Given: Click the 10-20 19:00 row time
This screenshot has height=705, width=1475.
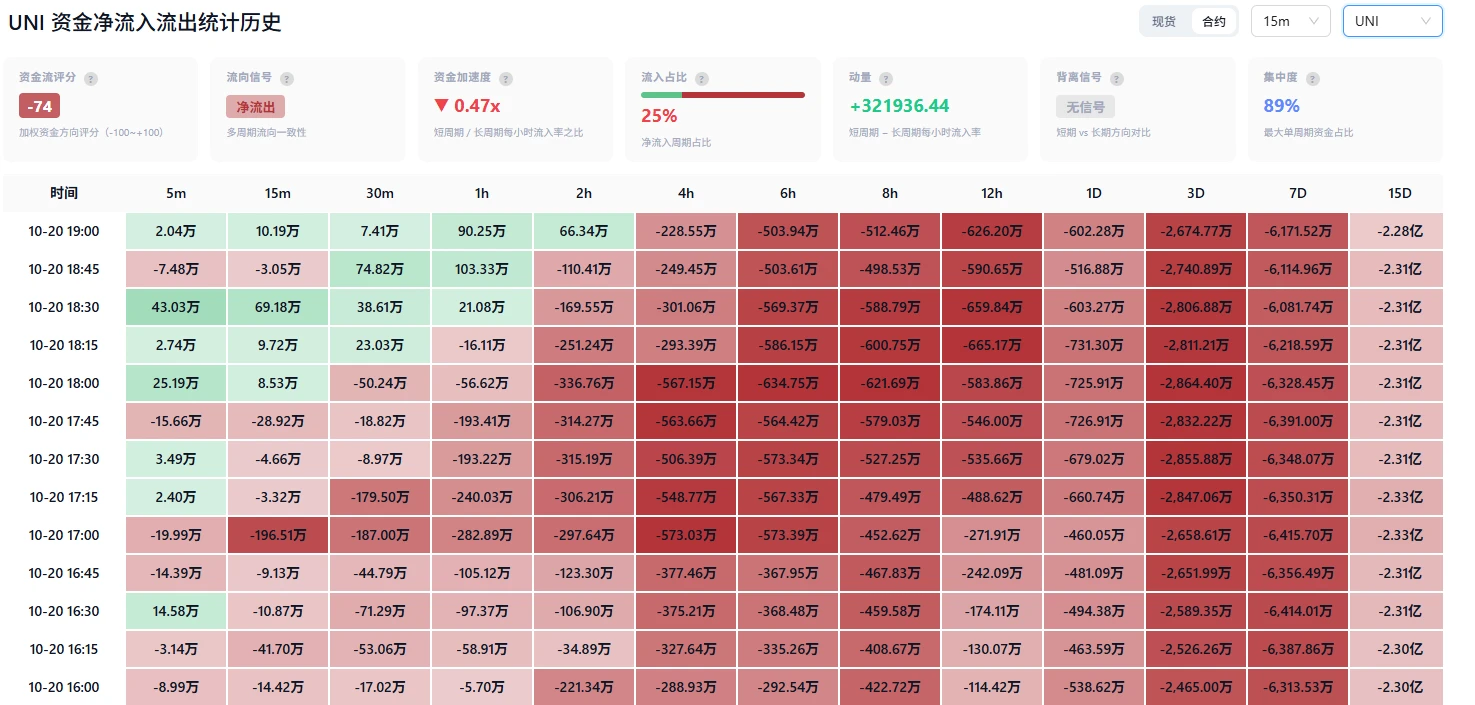Looking at the screenshot, I should pos(64,231).
